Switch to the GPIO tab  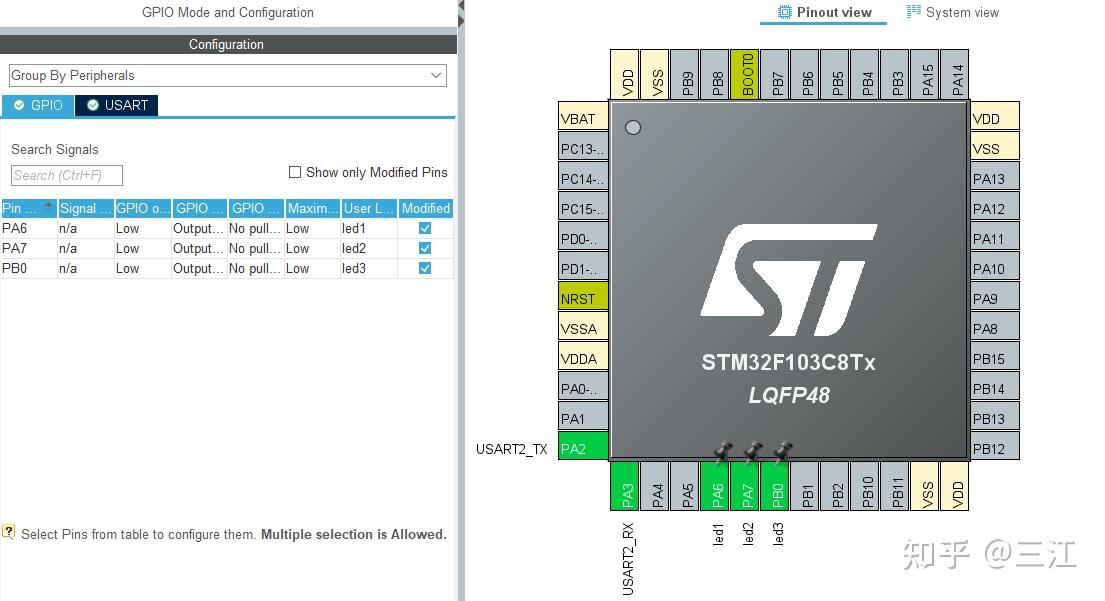point(45,105)
